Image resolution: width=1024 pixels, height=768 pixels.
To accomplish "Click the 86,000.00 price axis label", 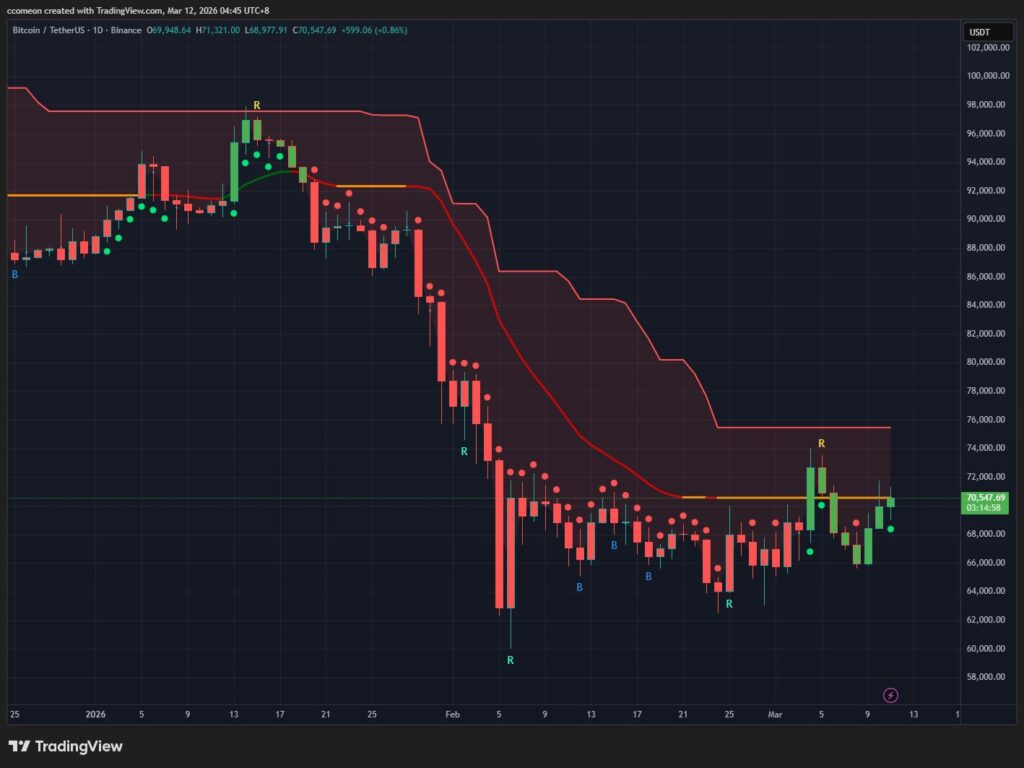I will click(x=987, y=276).
